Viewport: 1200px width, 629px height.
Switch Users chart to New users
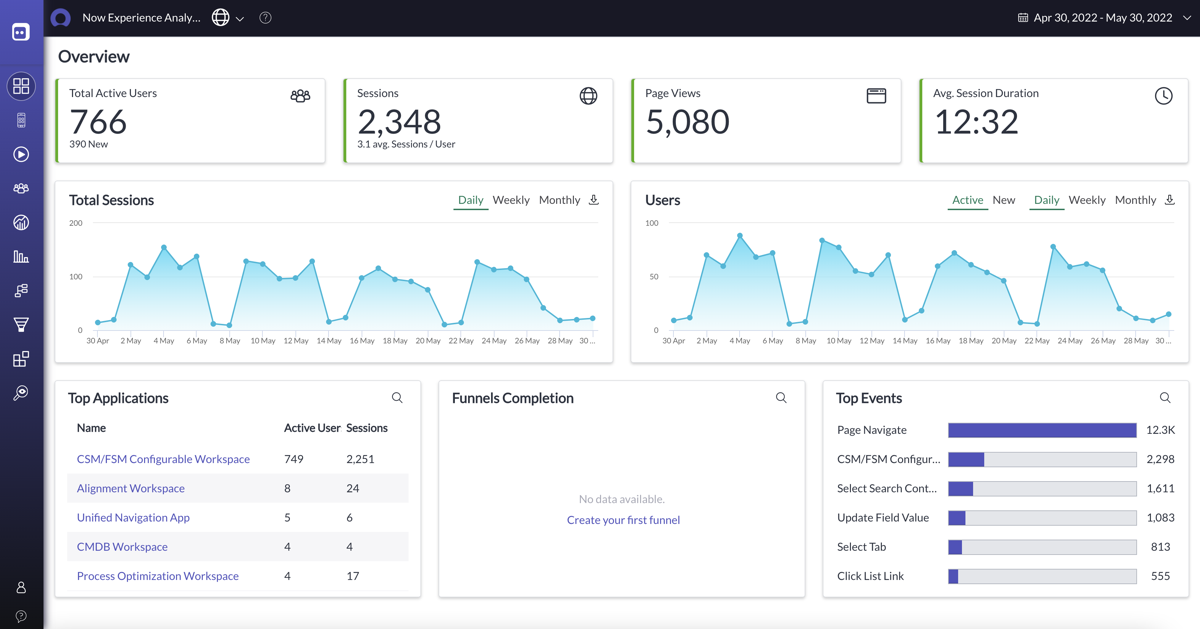tap(1004, 200)
